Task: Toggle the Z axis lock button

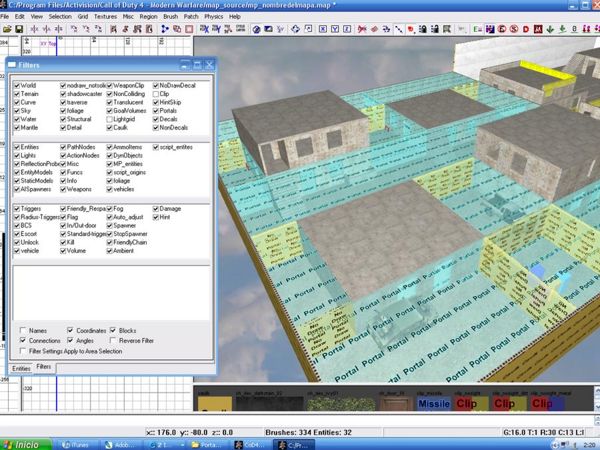Action: 347,29
